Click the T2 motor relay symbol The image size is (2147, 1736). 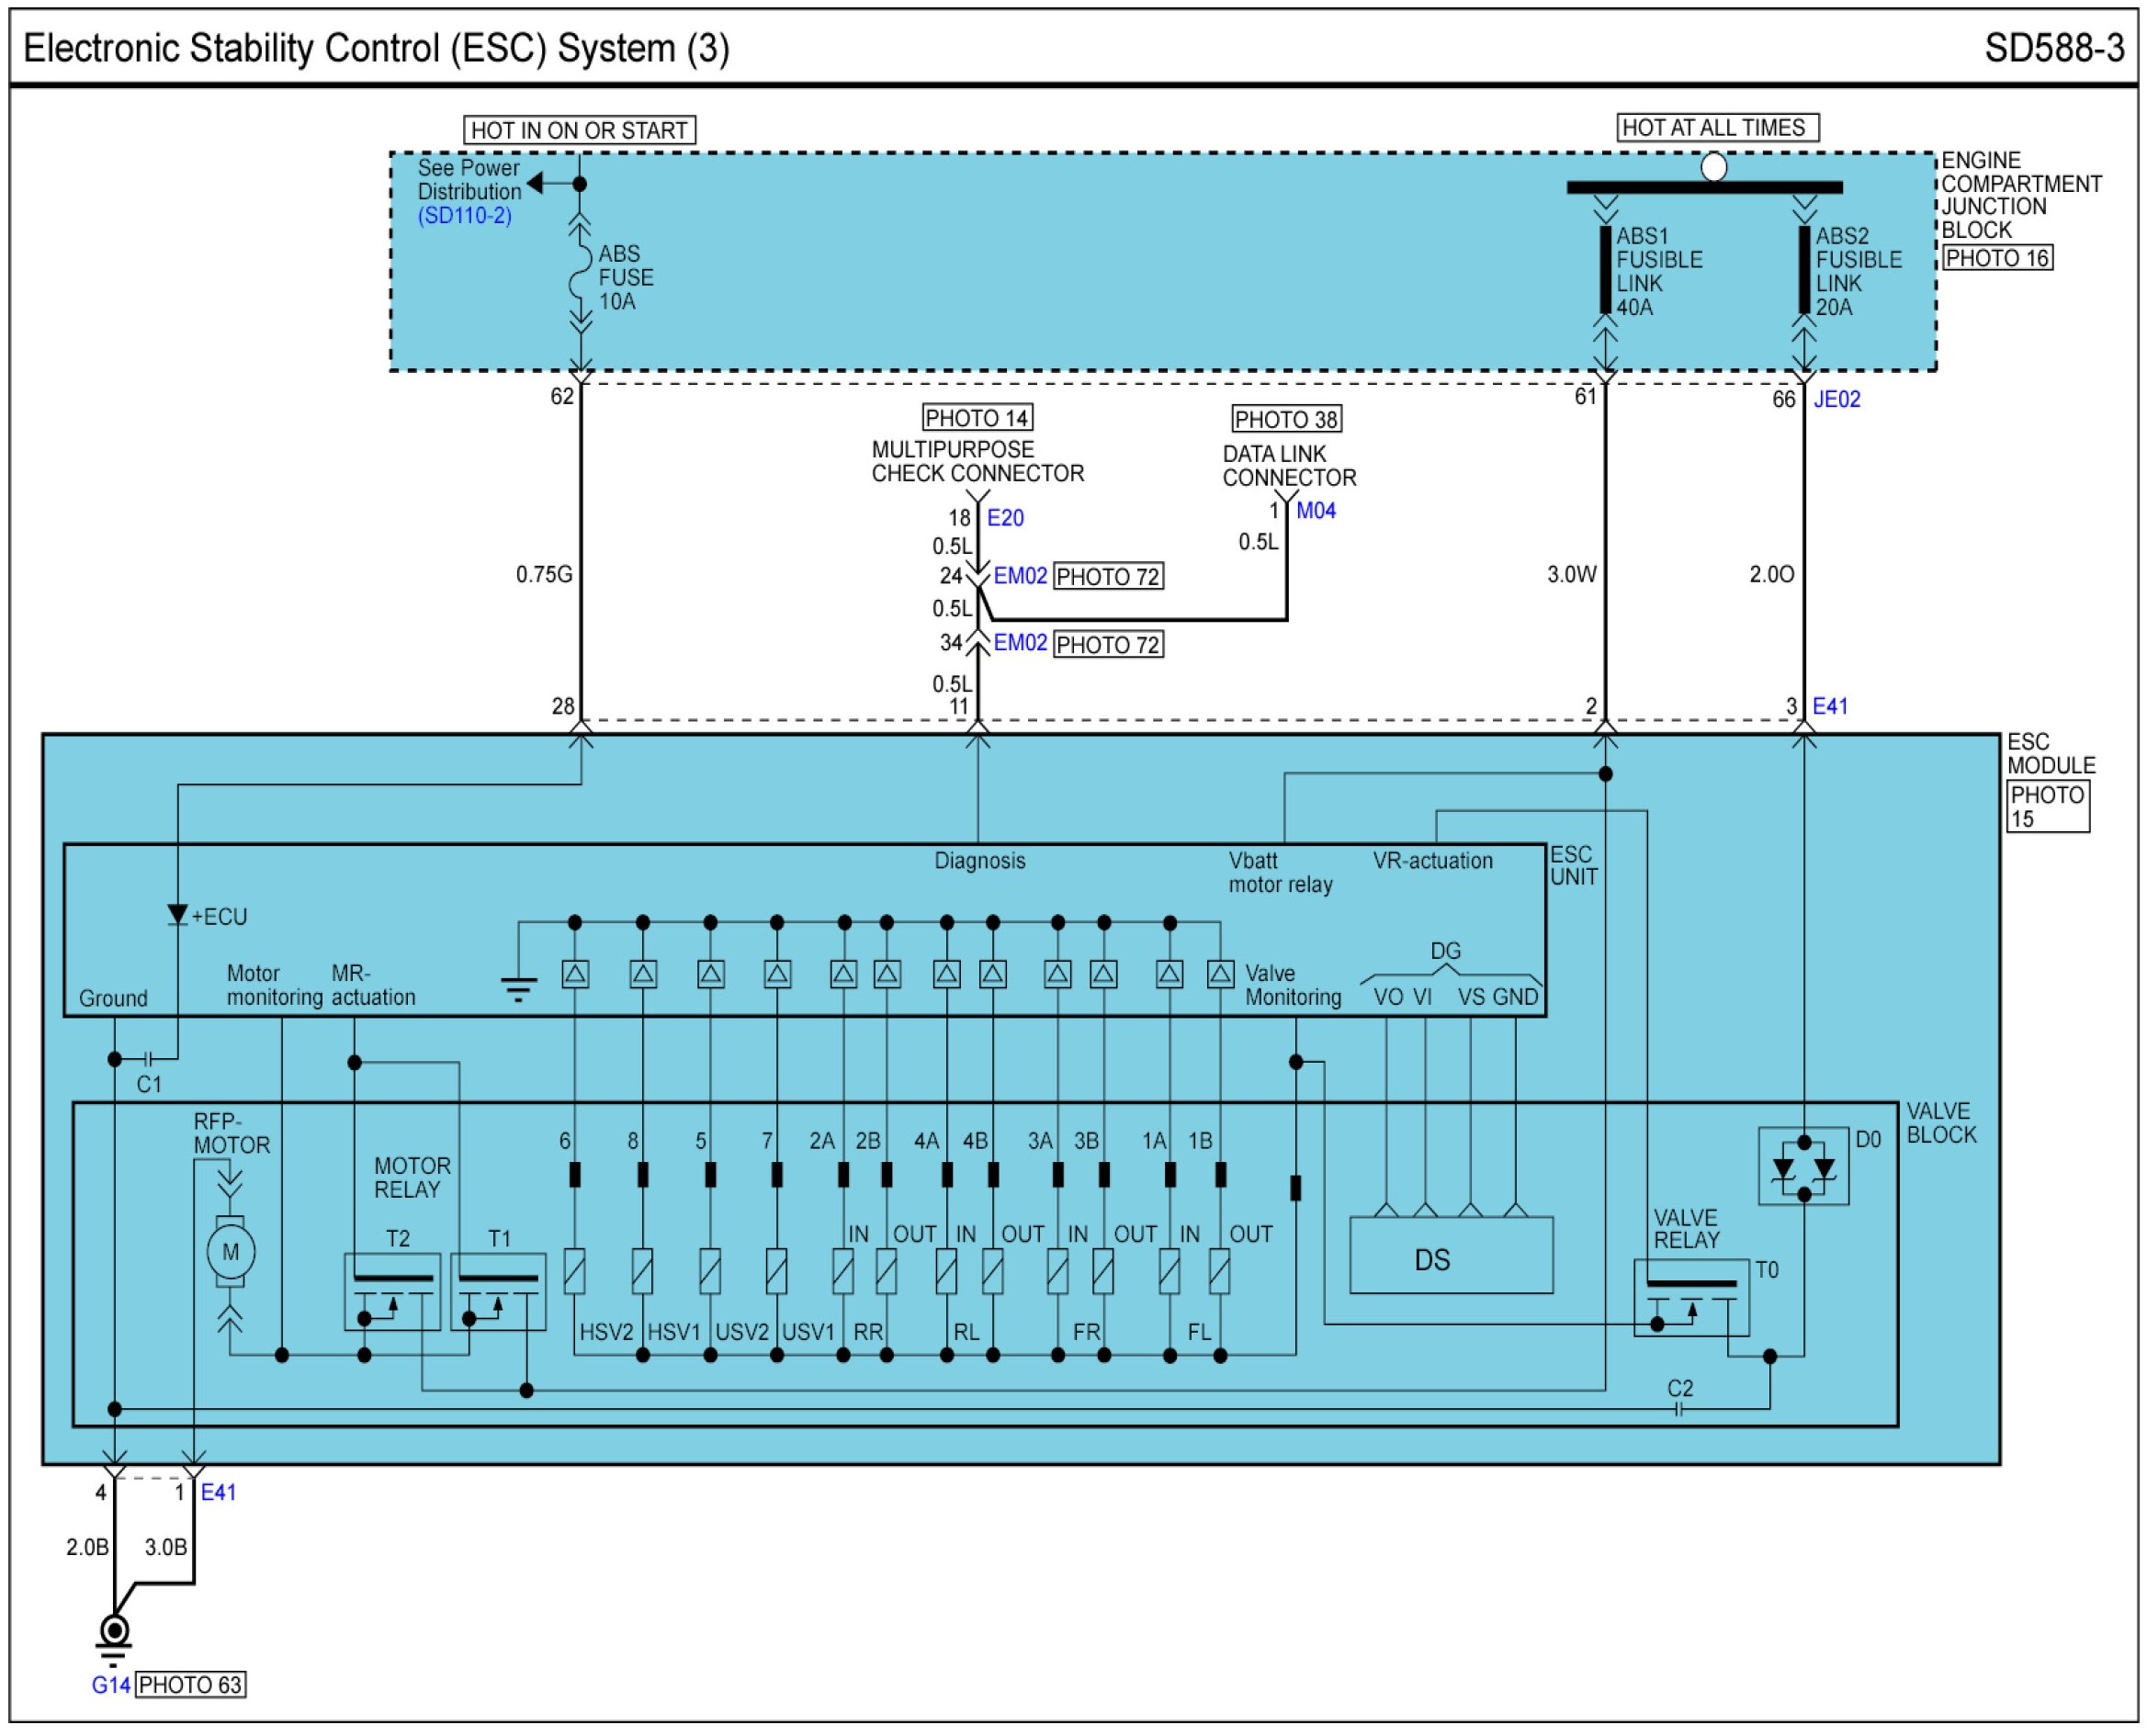[x=392, y=1292]
